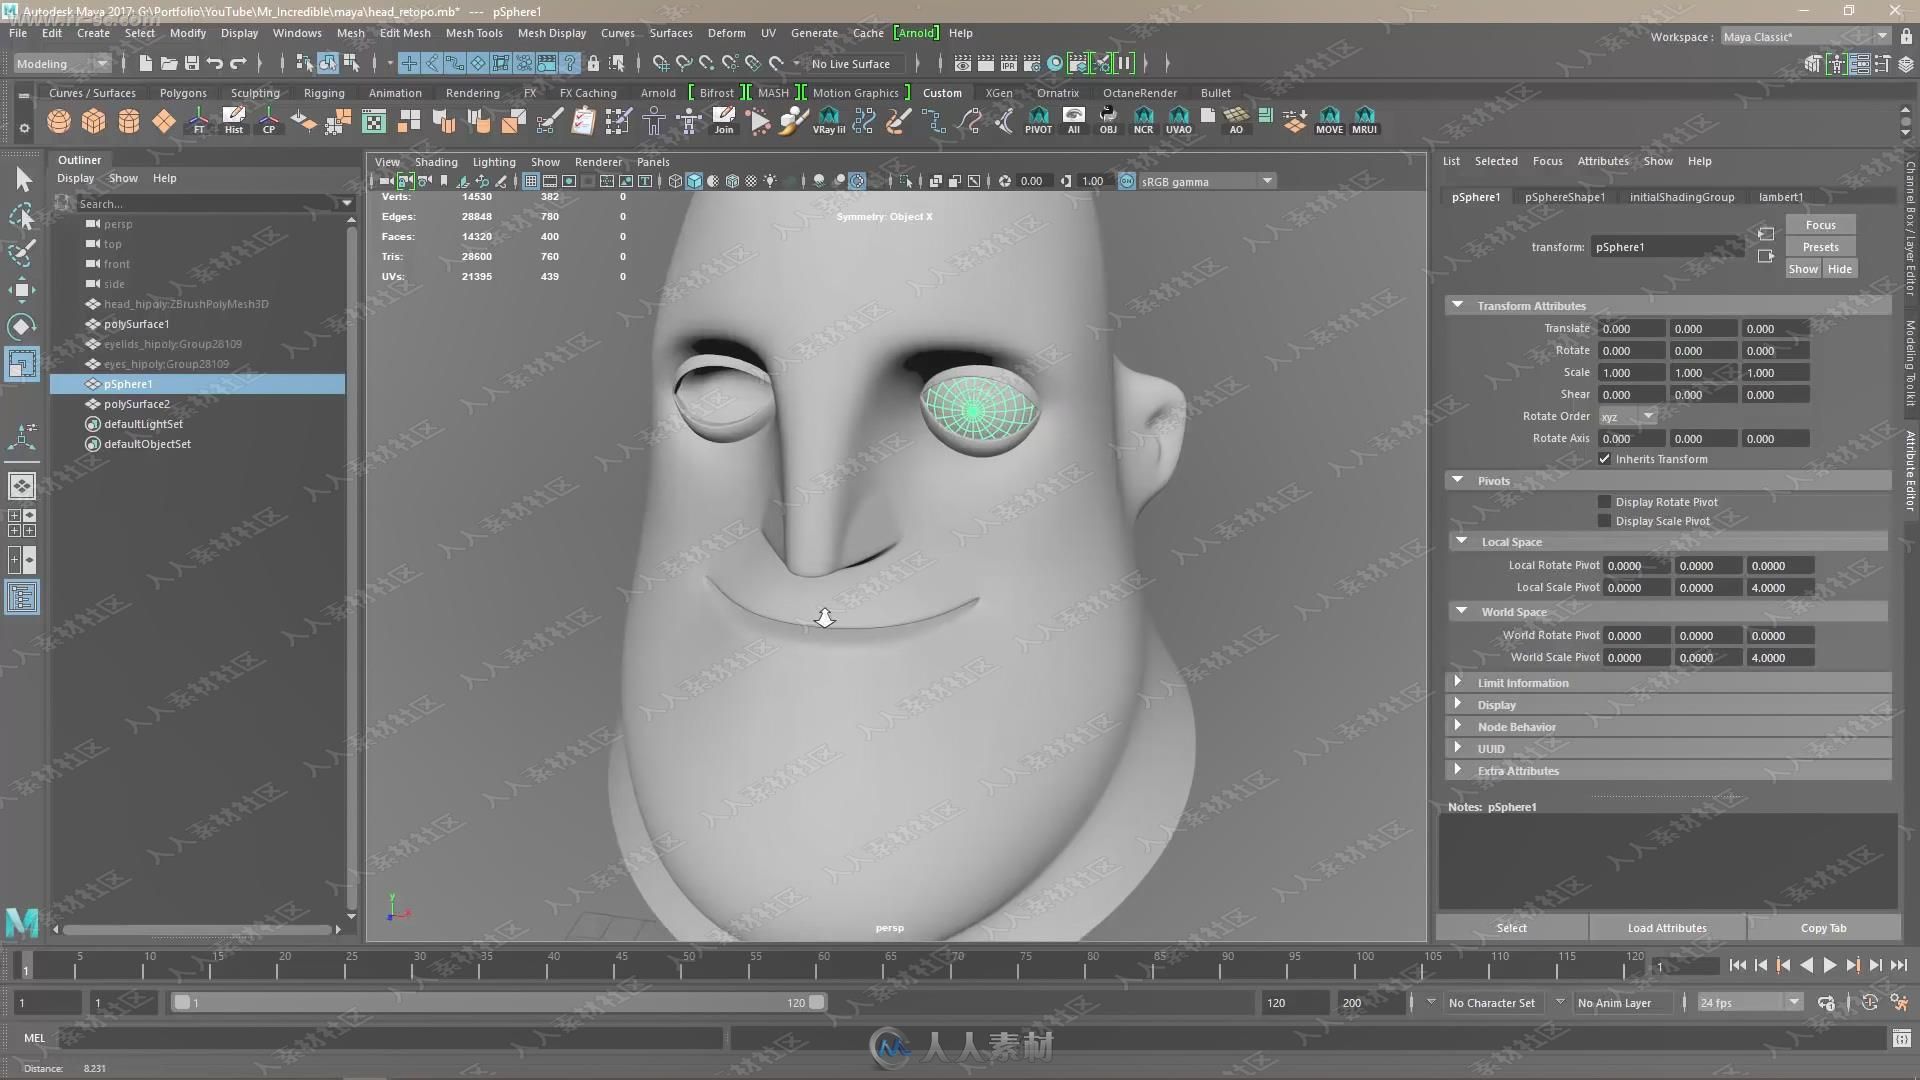Select polySurface2 in the Outliner
The image size is (1920, 1080).
[137, 404]
